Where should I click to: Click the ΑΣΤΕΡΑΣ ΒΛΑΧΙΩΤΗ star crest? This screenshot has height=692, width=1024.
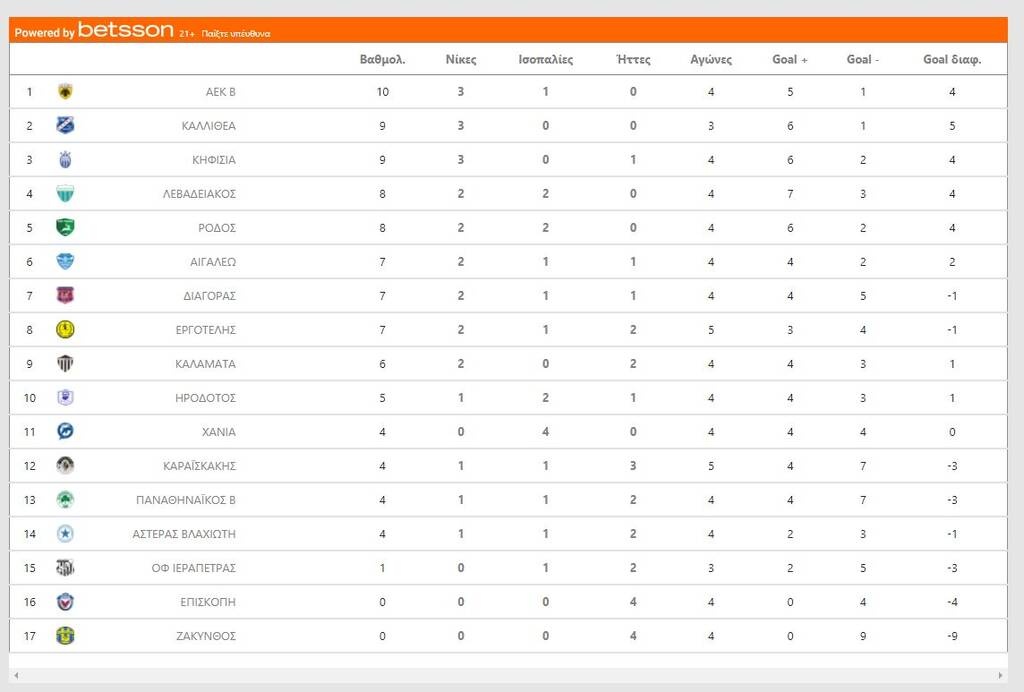(x=65, y=533)
